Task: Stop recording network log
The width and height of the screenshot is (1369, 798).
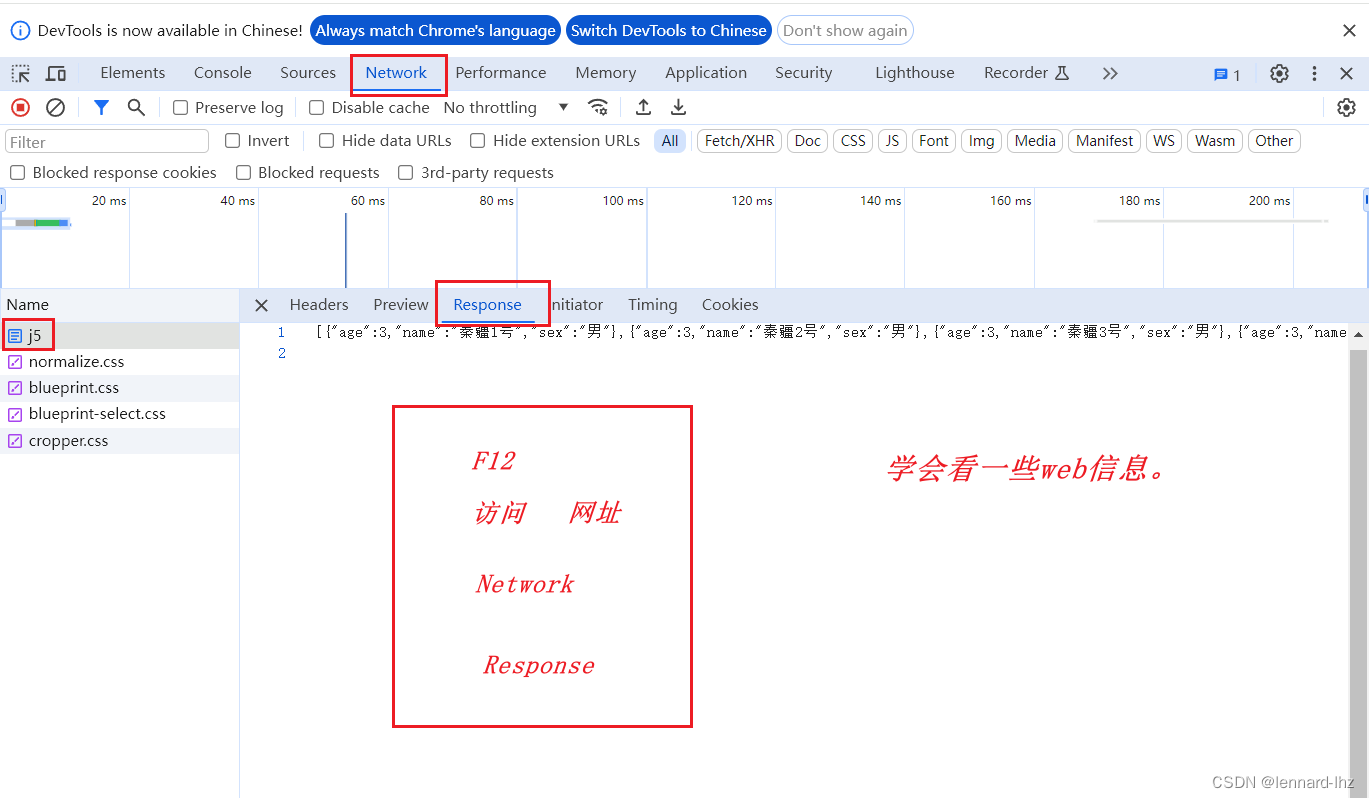Action: click(20, 107)
